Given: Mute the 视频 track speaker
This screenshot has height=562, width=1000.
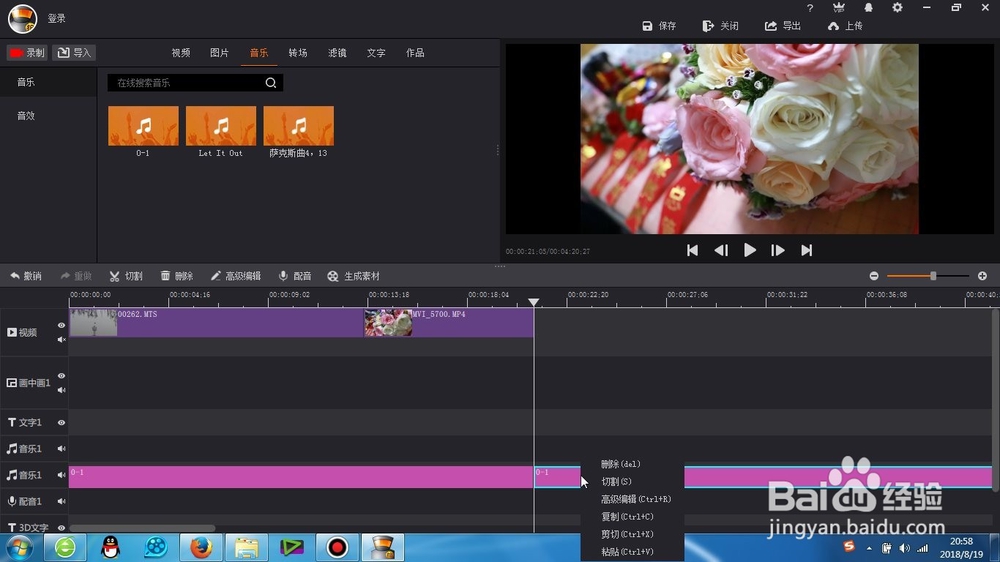Looking at the screenshot, I should 61,339.
